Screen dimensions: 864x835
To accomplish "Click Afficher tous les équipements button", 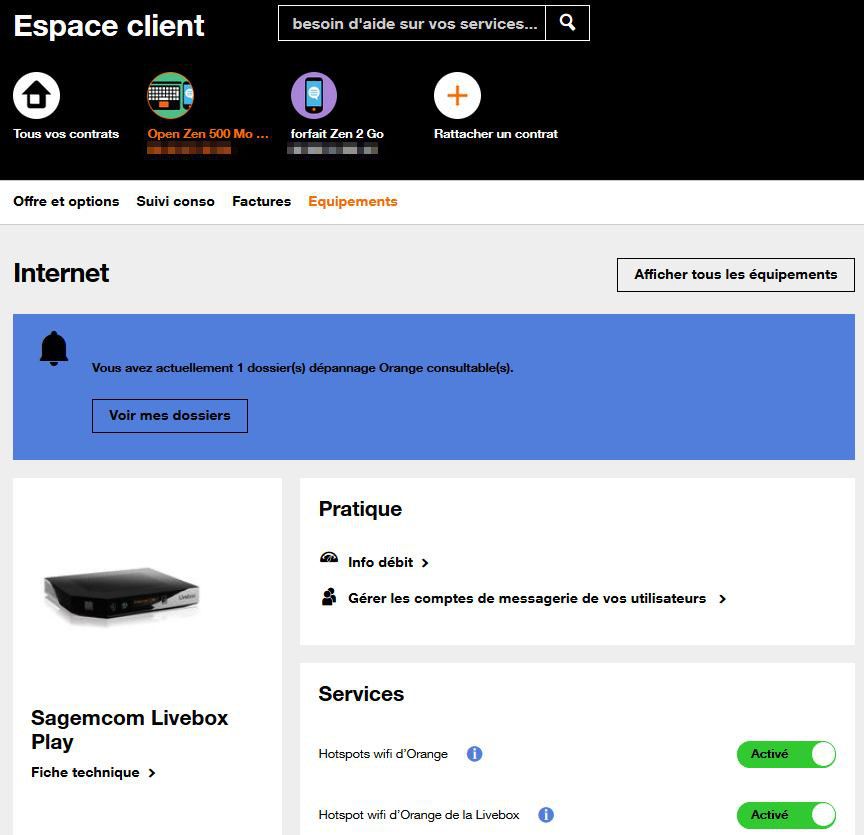I will click(x=735, y=275).
